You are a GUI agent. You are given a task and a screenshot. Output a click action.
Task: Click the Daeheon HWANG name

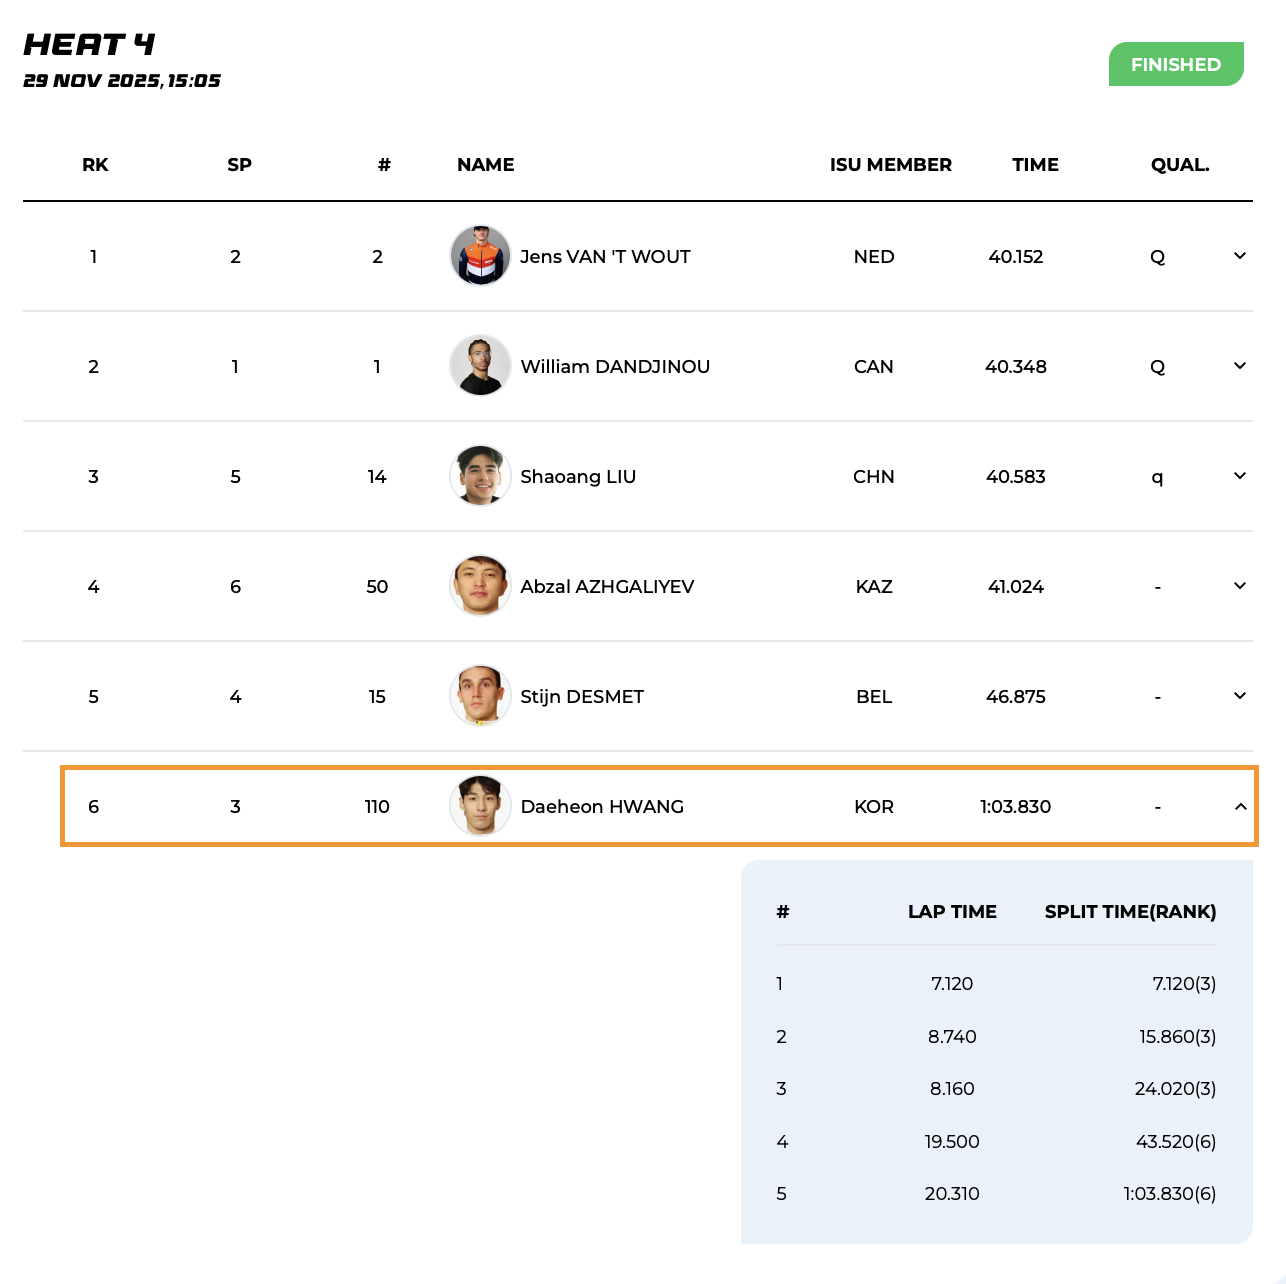coord(602,807)
